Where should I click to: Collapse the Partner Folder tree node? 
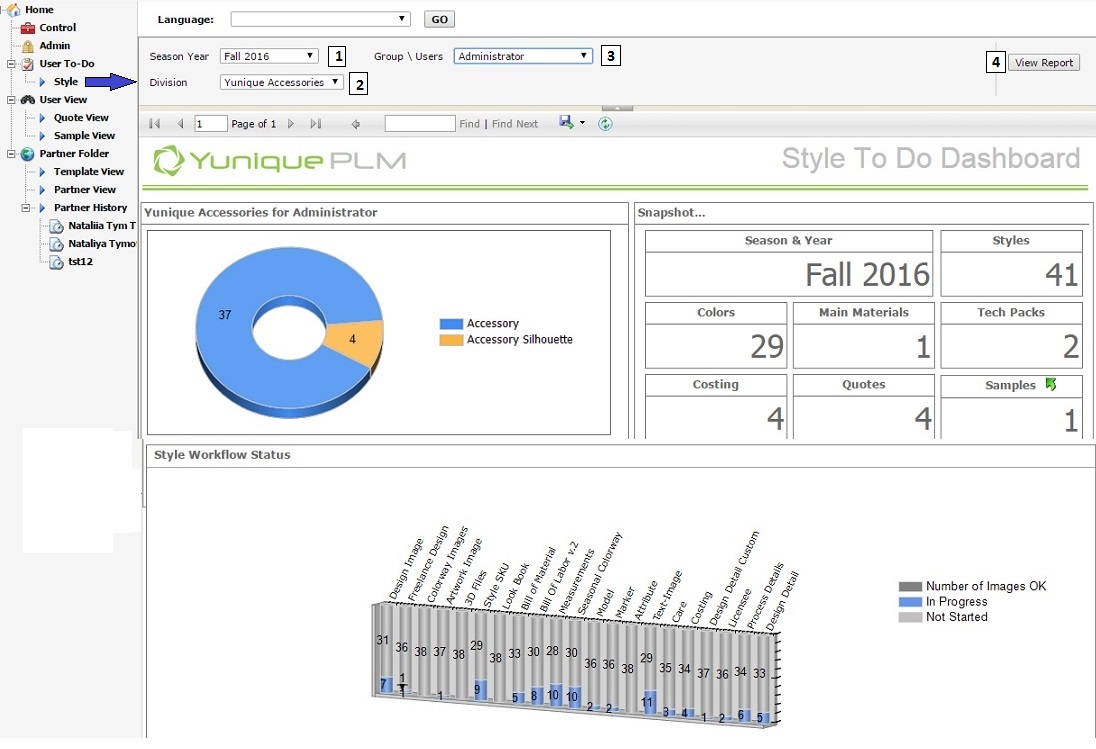(x=11, y=154)
